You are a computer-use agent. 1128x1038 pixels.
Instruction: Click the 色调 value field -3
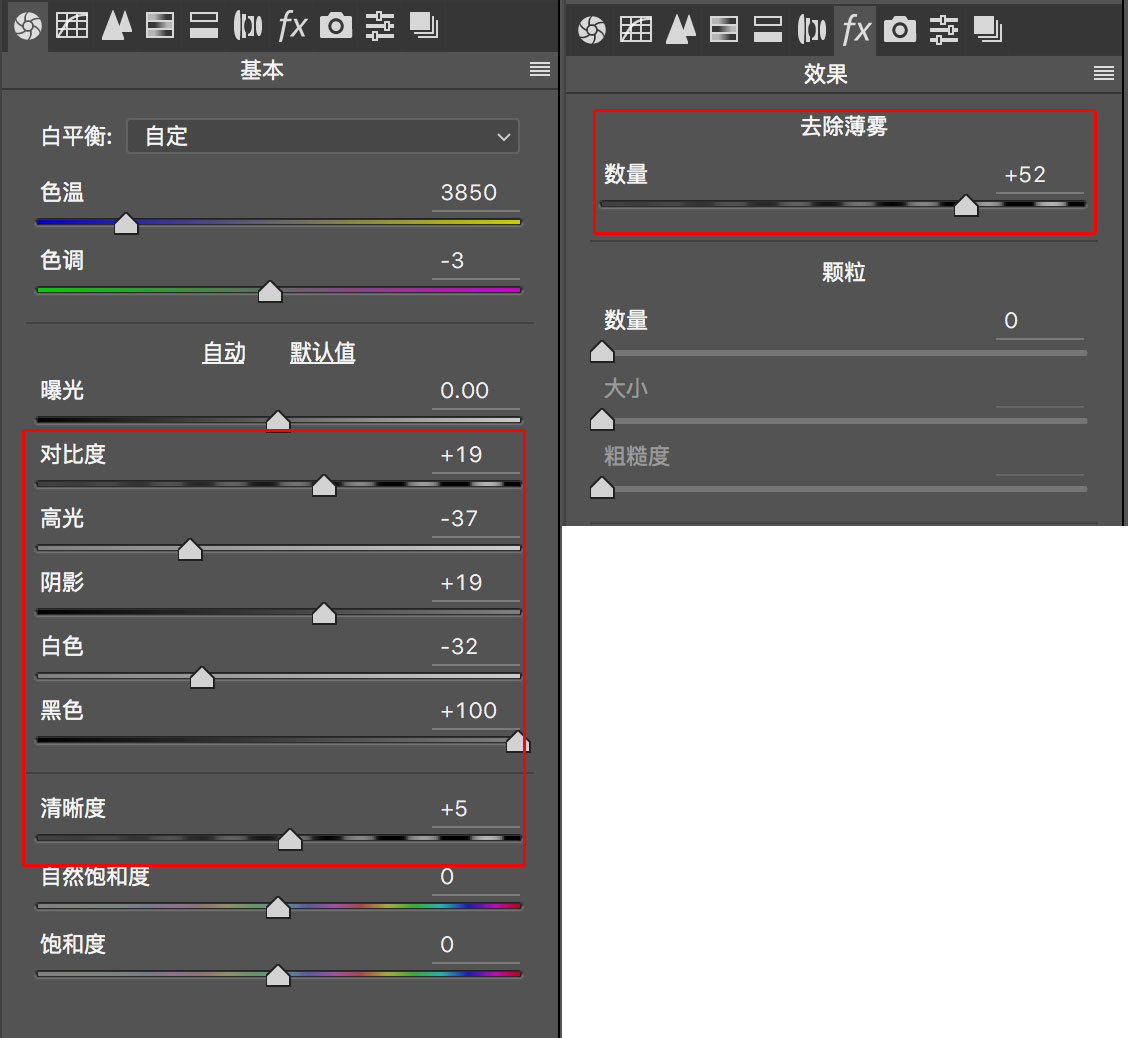point(476,260)
